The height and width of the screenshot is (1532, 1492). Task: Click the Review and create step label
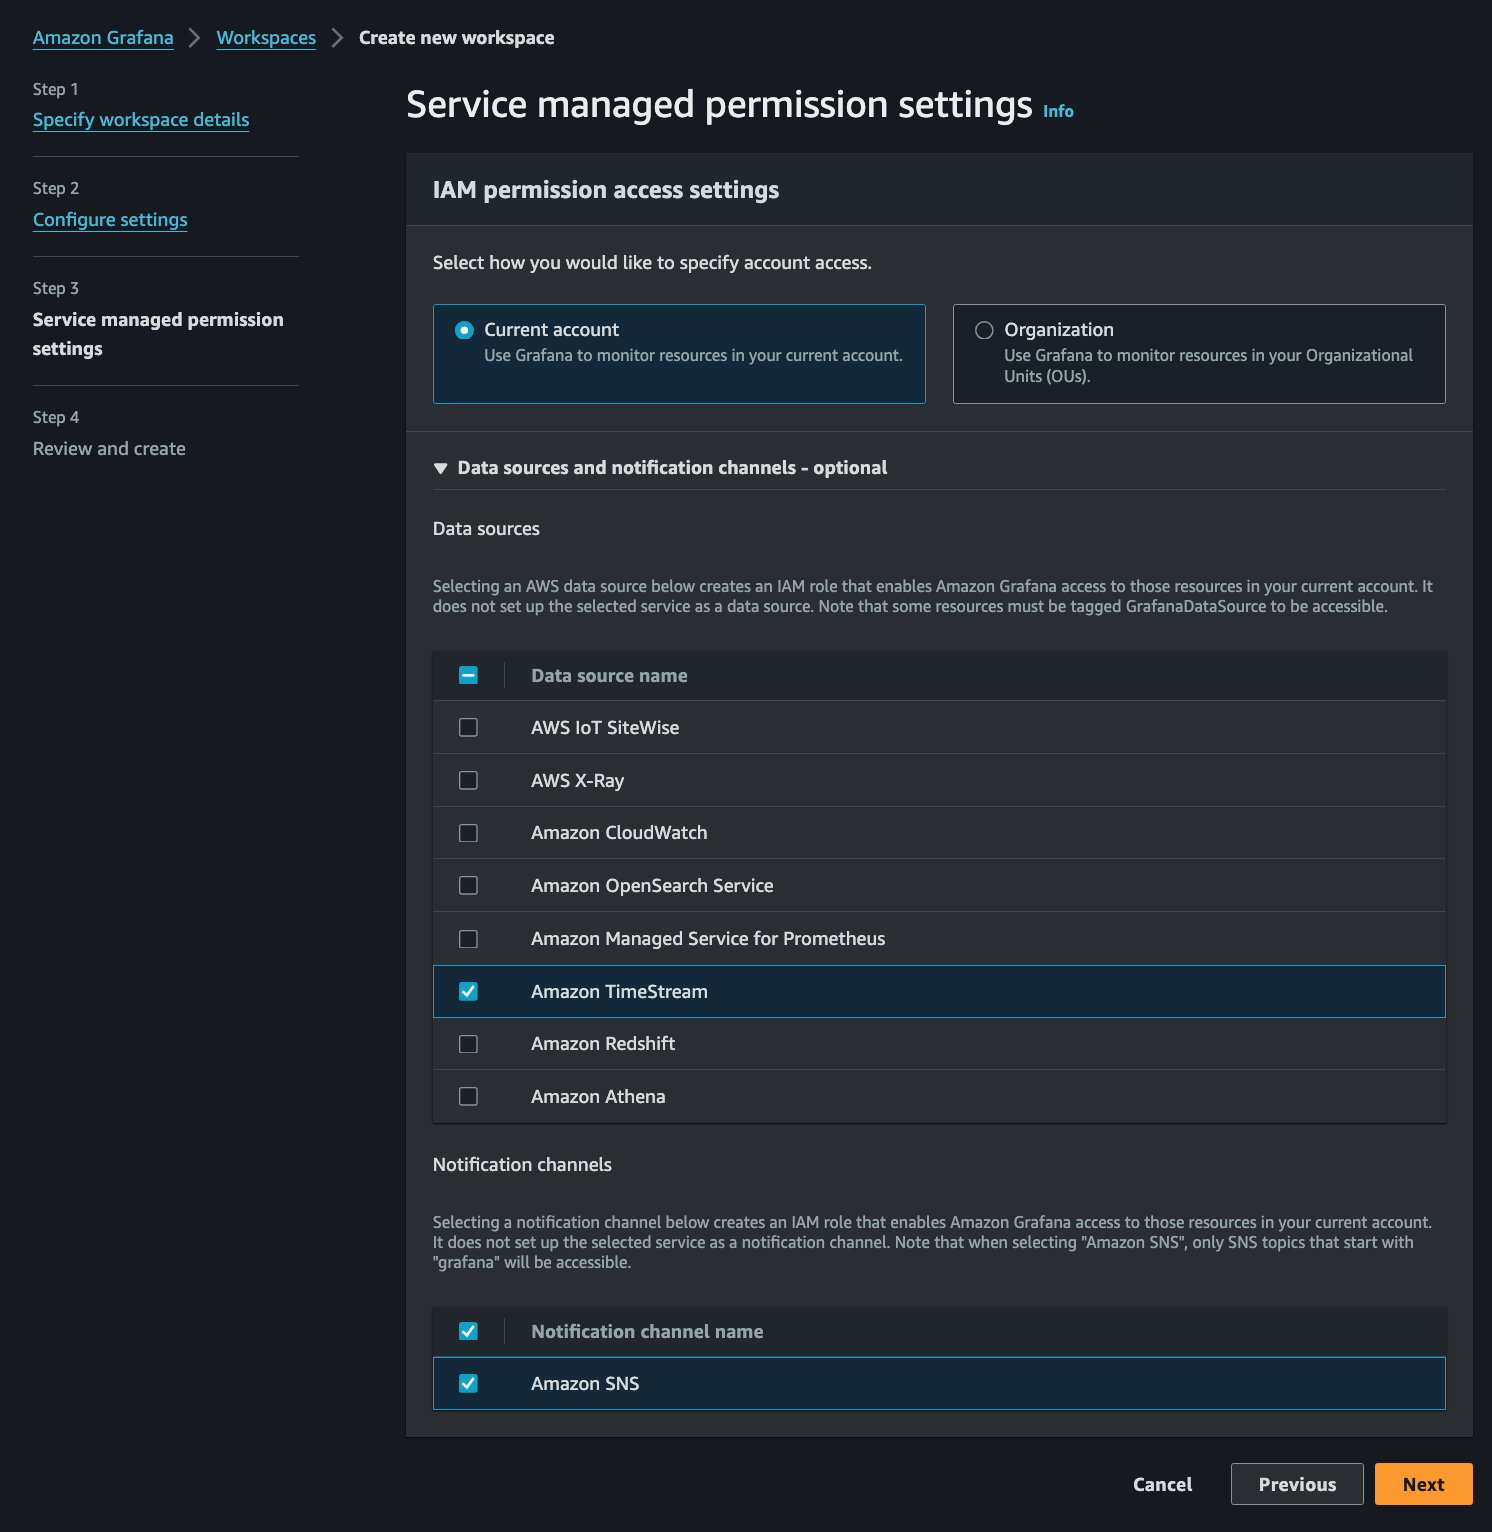click(x=109, y=449)
